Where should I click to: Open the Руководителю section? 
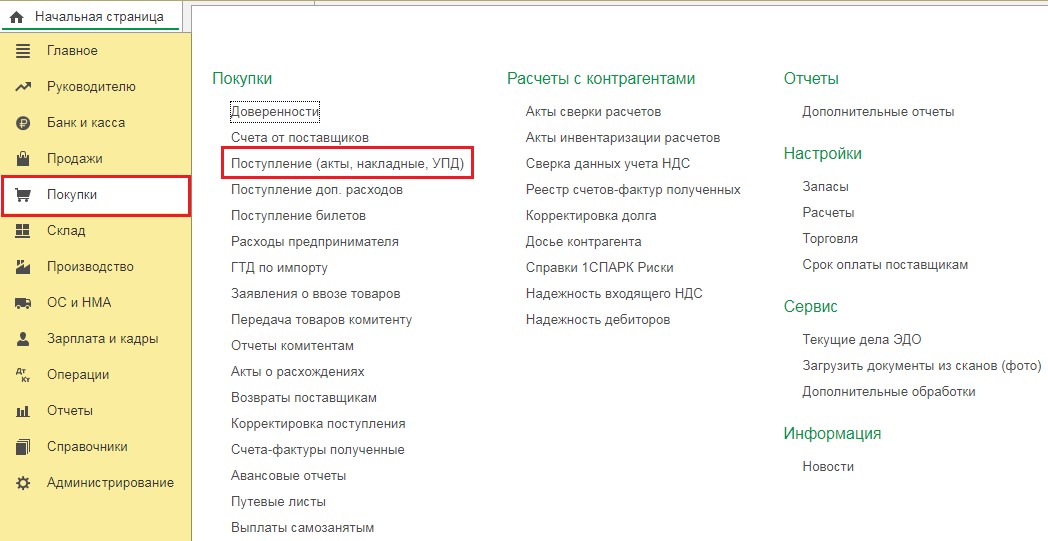point(91,87)
